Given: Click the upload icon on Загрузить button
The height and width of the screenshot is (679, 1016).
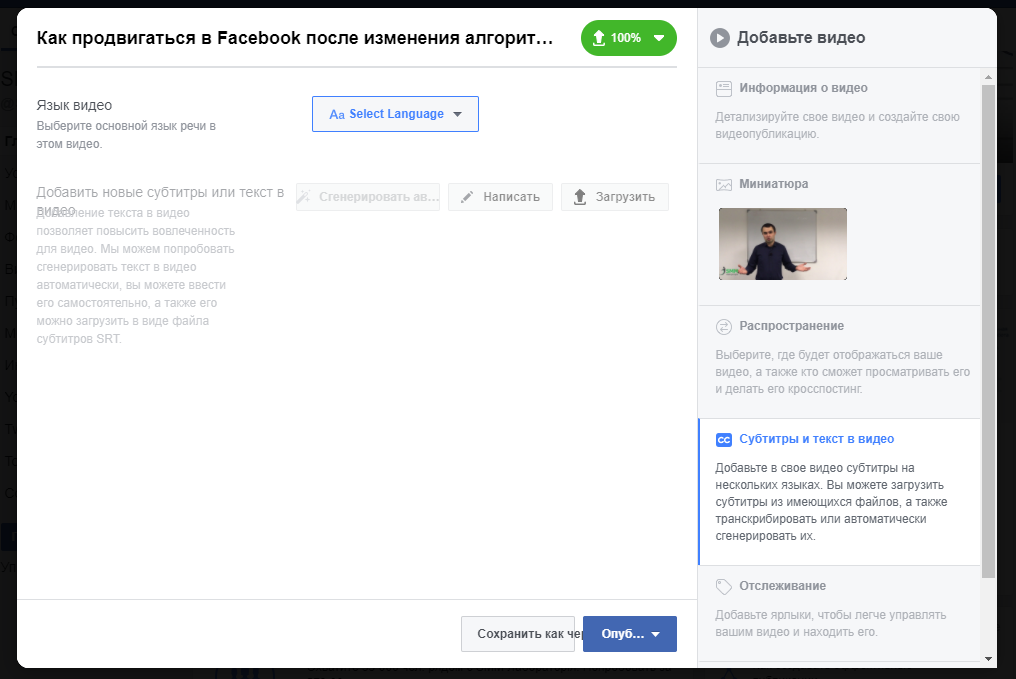Looking at the screenshot, I should [x=580, y=197].
